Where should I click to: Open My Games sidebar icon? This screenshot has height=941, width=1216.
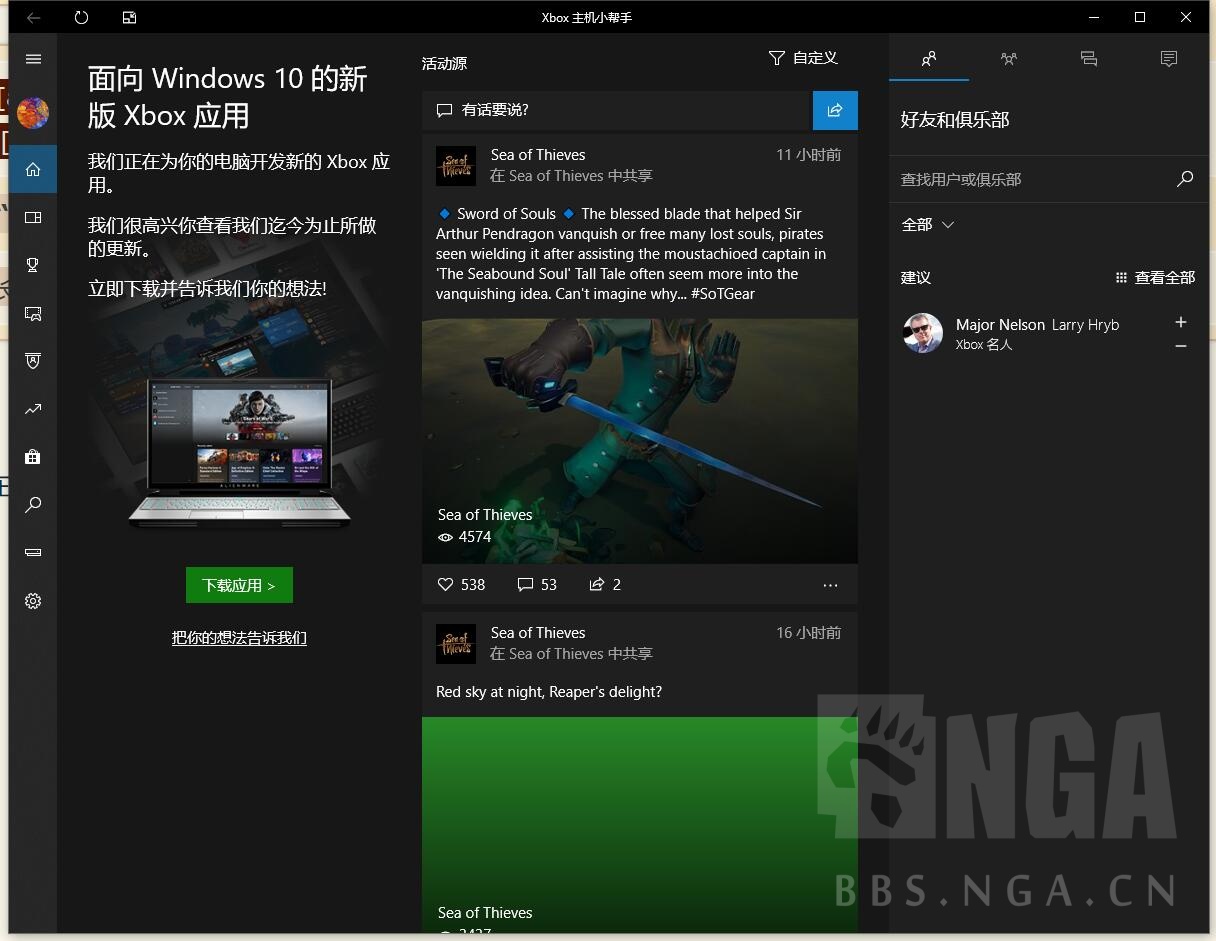(33, 217)
